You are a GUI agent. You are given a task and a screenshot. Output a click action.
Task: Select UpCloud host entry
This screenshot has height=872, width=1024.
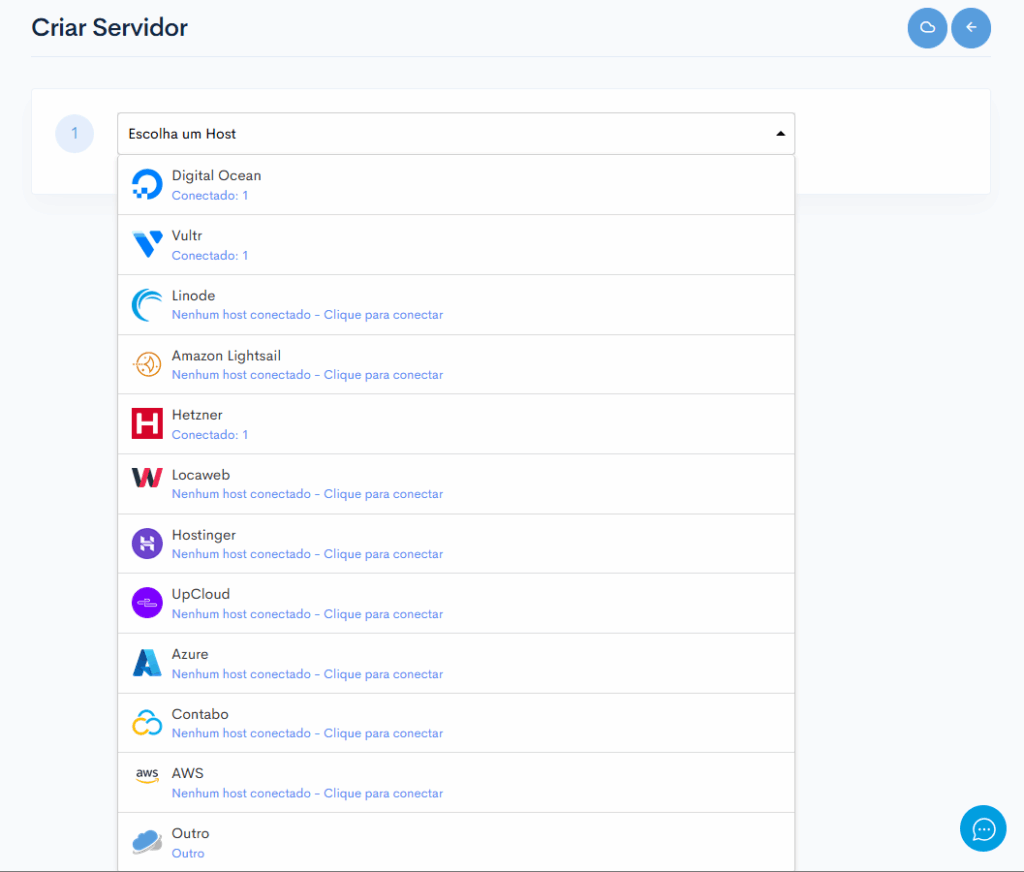click(x=456, y=604)
